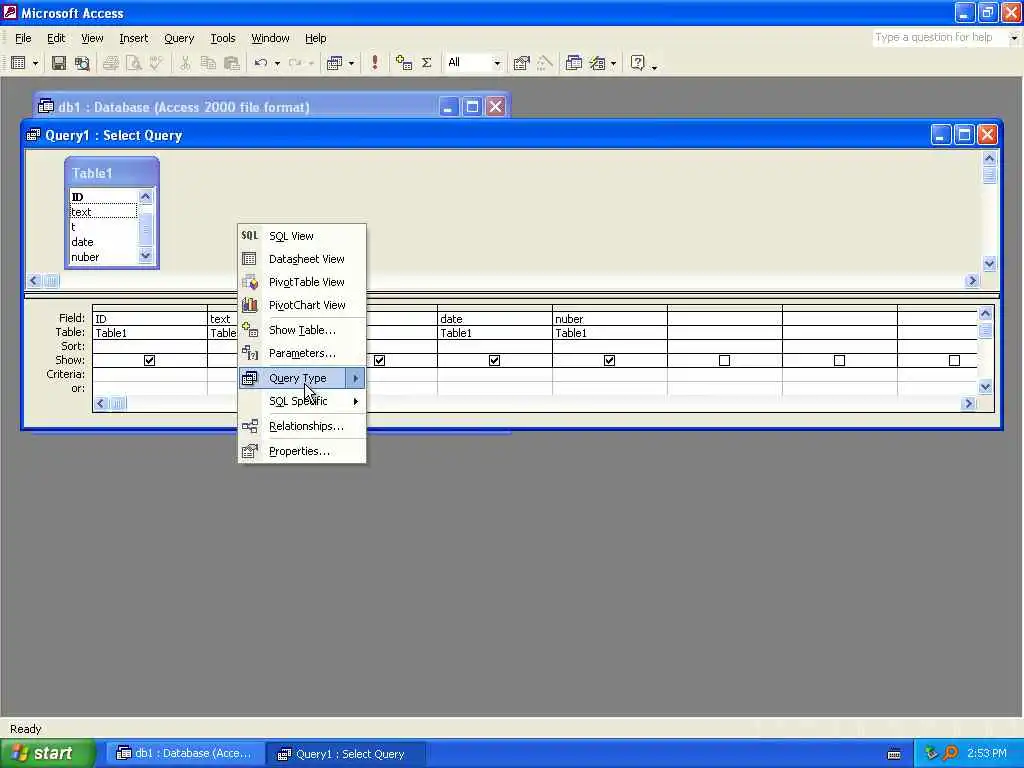
Task: Click the design grid vertical scroll down arrow
Action: (x=985, y=387)
